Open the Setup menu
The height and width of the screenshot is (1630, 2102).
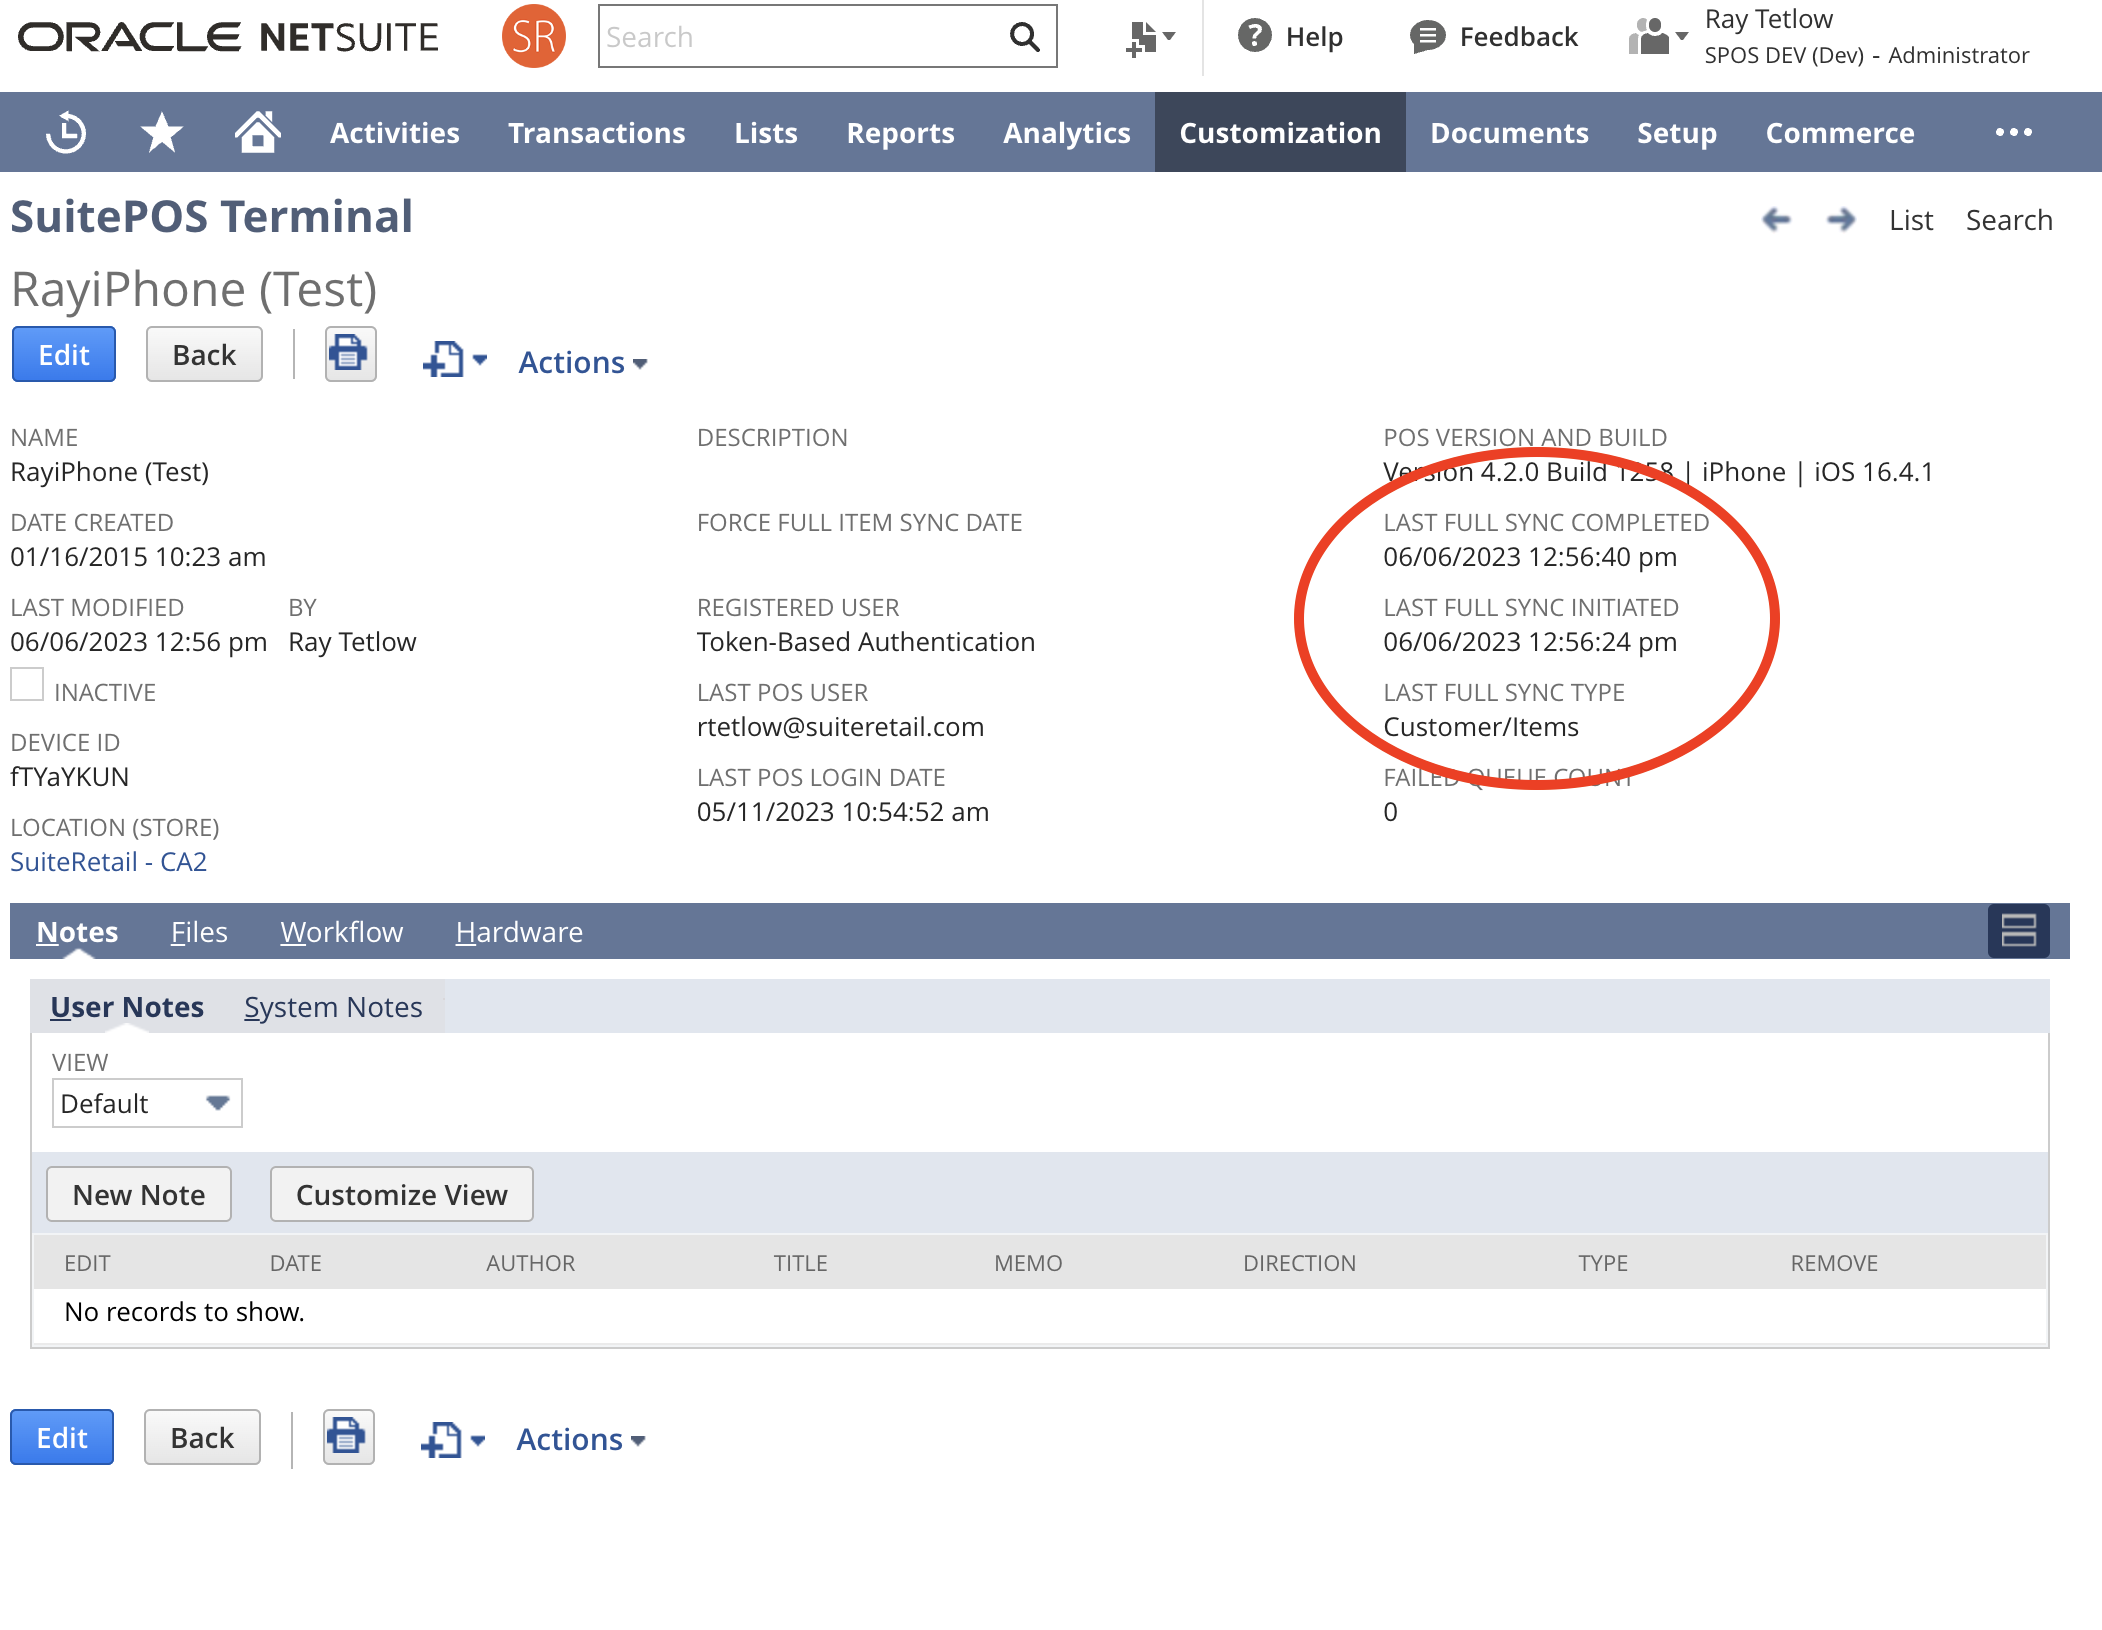tap(1676, 133)
